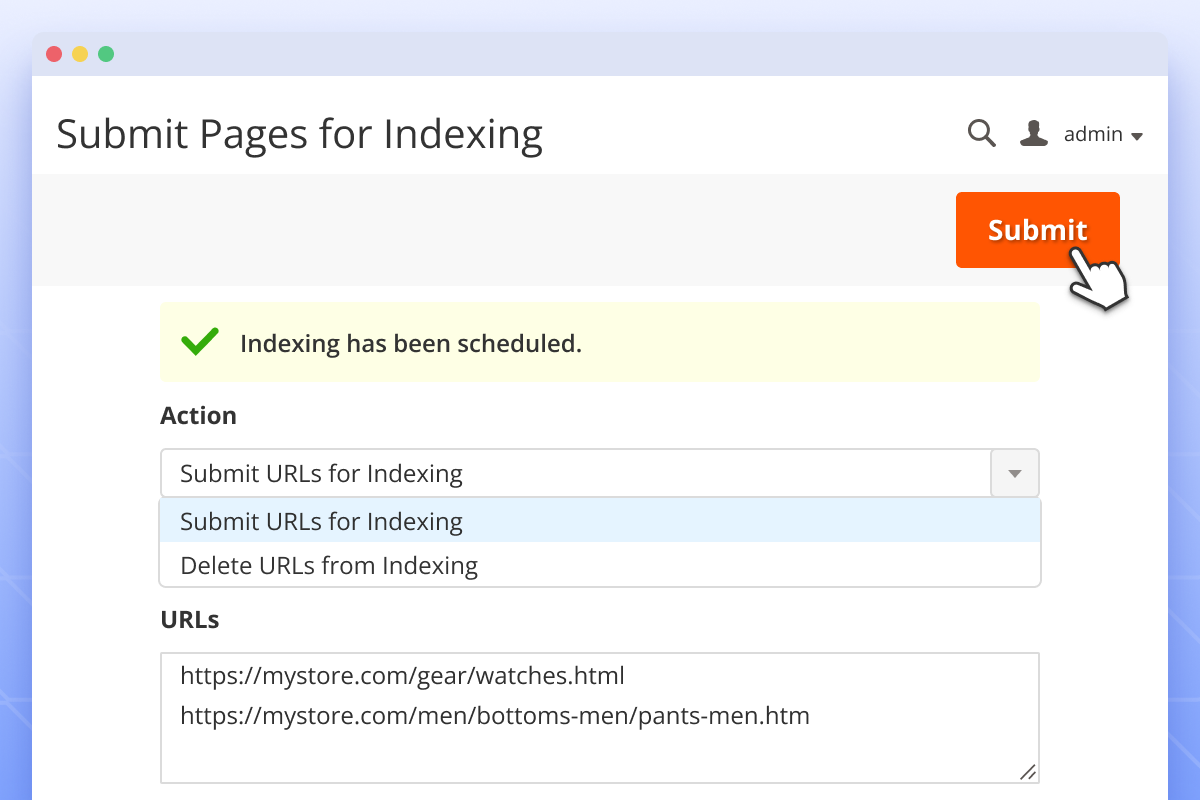Open the Action dropdown arrow

coord(1014,473)
